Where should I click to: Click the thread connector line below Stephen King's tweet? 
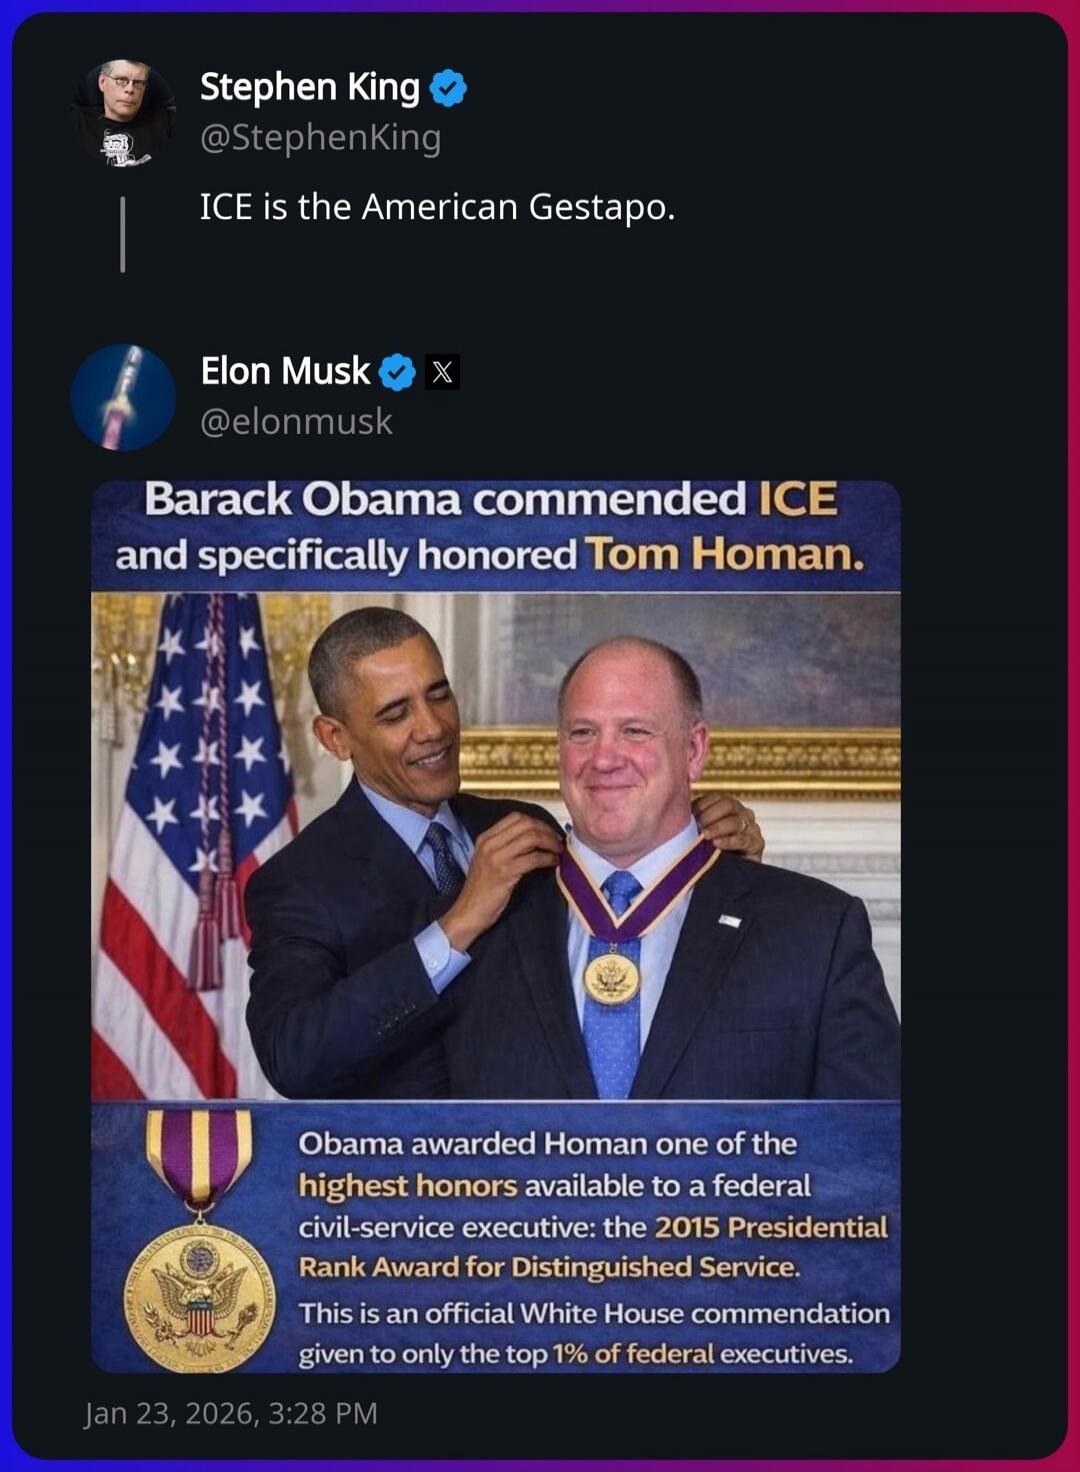click(x=124, y=230)
